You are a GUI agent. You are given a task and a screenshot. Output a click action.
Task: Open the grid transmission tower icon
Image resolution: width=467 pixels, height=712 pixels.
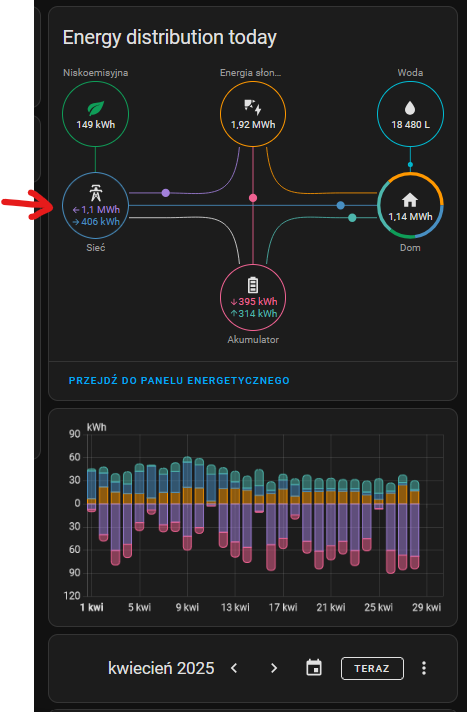coord(95,194)
